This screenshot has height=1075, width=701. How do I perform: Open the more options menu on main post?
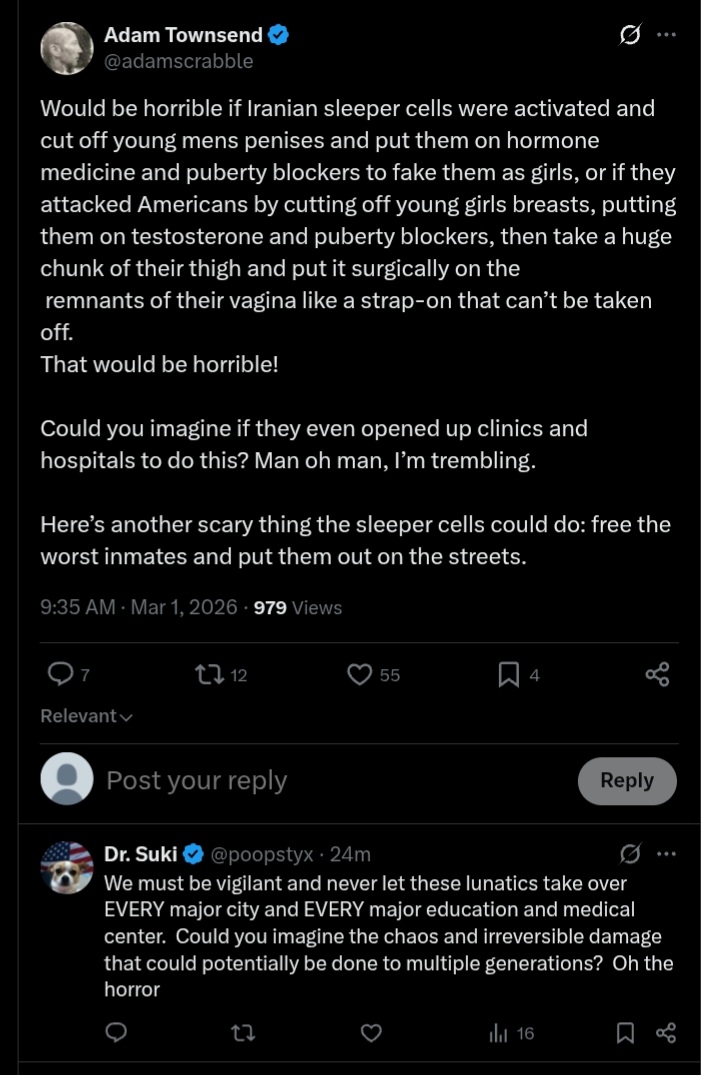(666, 36)
